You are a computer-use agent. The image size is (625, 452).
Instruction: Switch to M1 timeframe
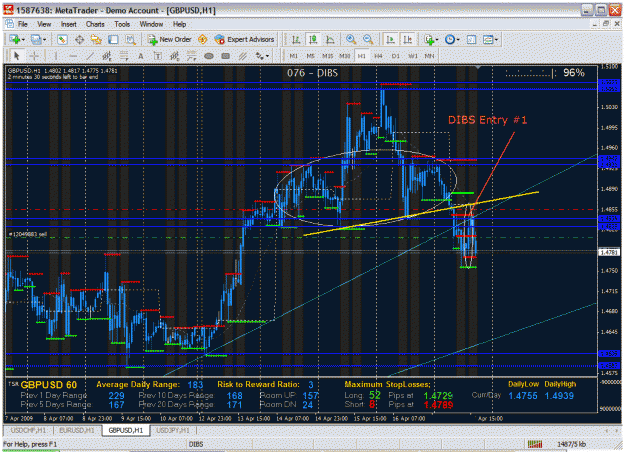click(293, 56)
